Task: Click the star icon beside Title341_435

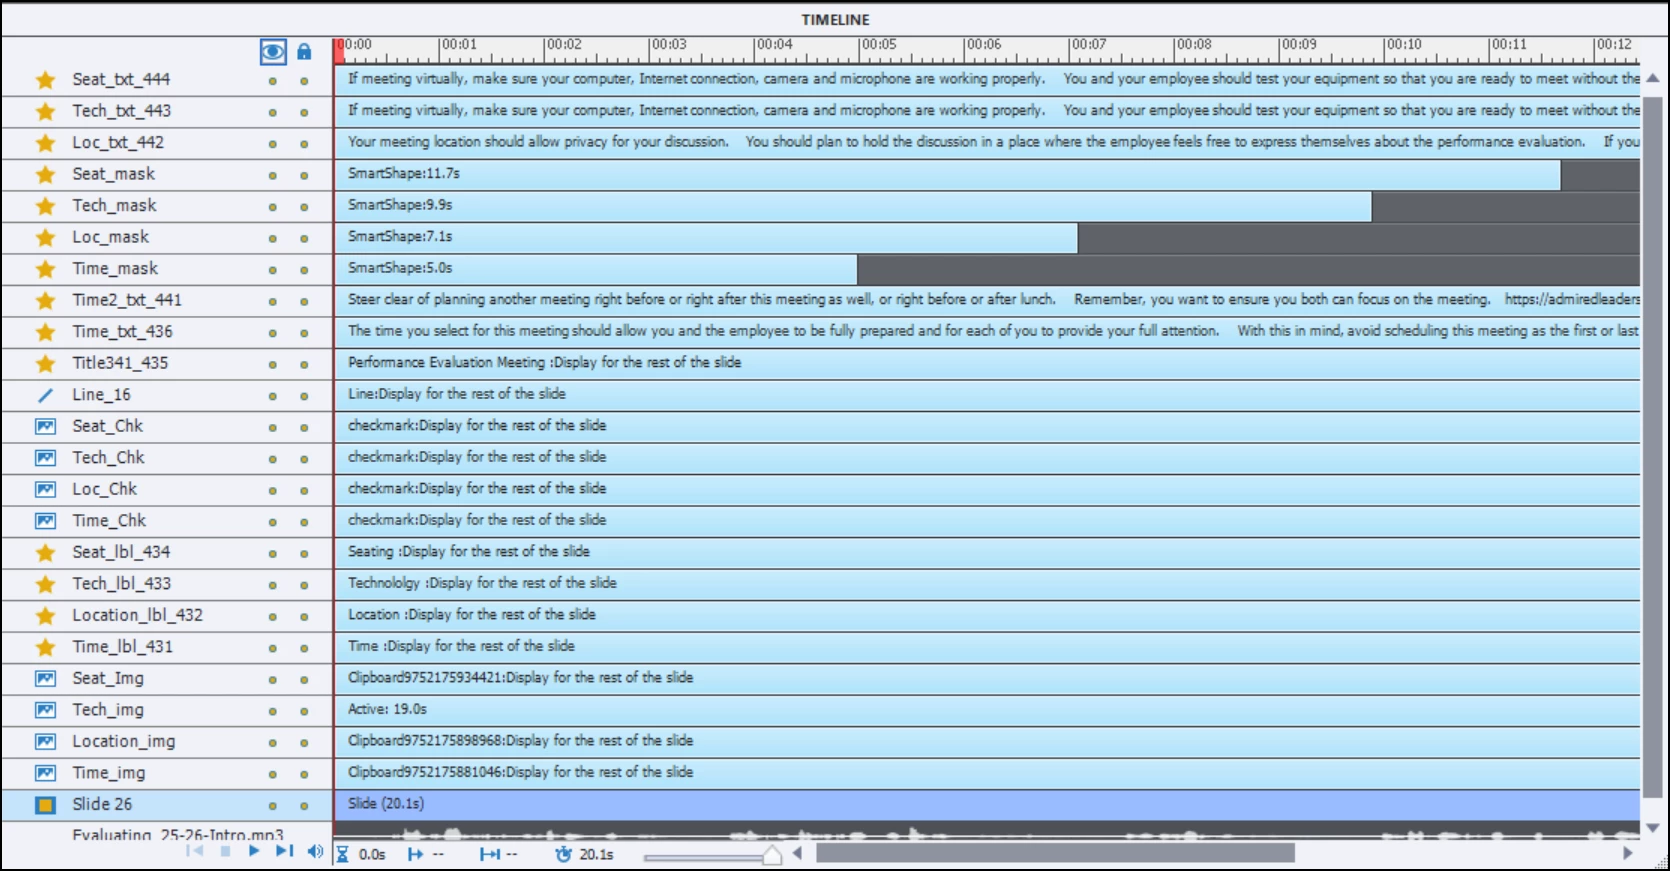Action: point(45,364)
